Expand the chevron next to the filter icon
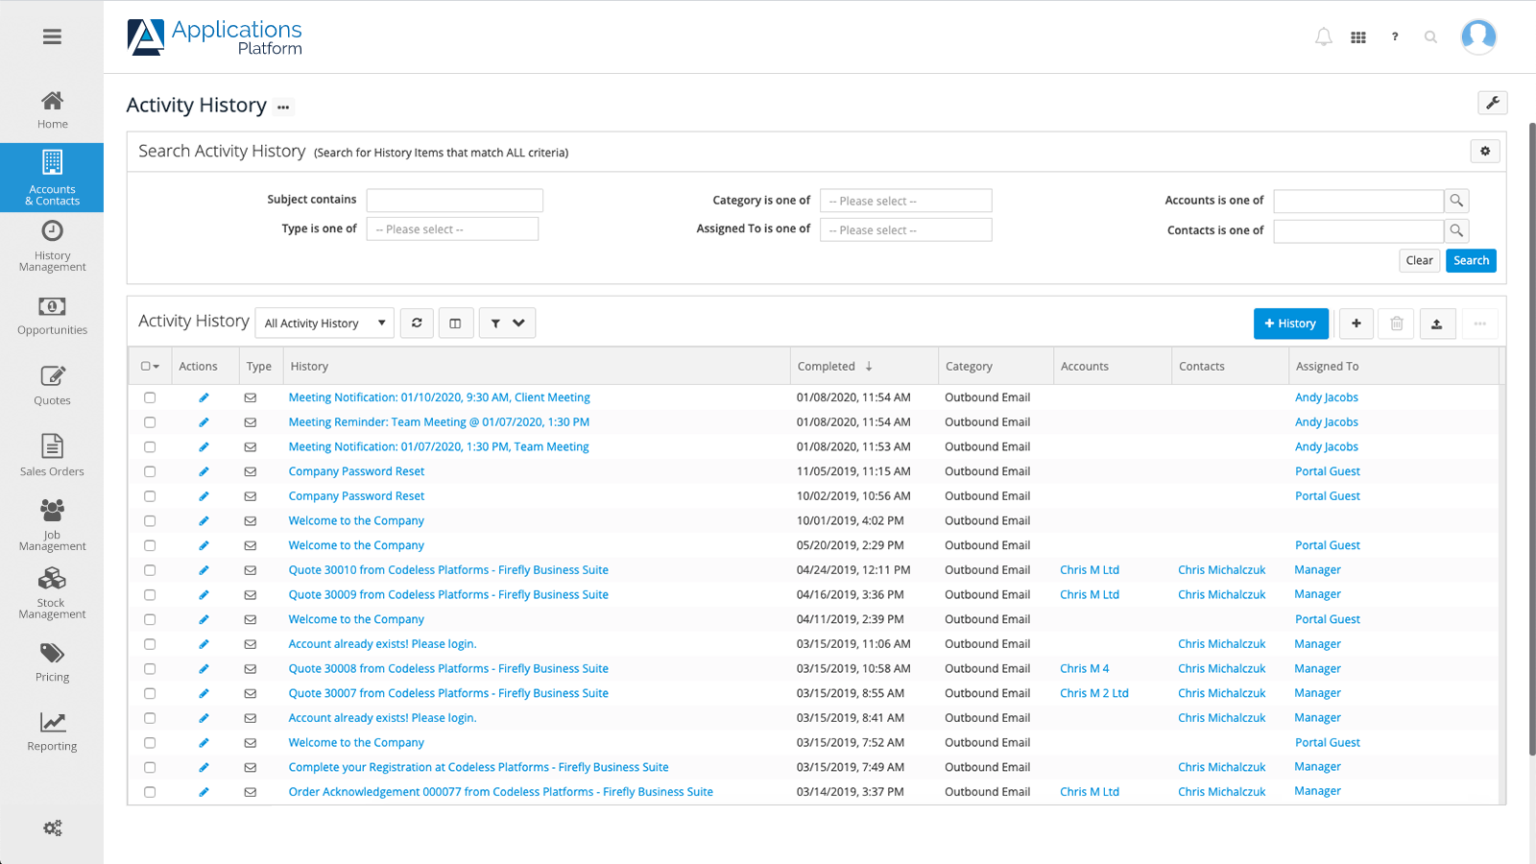 (518, 322)
